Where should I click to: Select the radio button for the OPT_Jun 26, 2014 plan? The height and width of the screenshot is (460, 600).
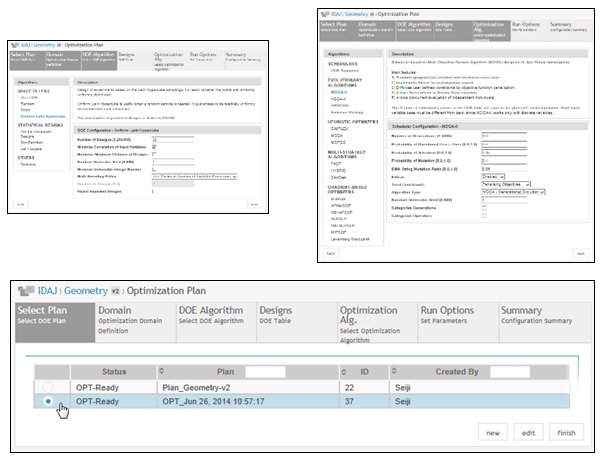point(48,401)
